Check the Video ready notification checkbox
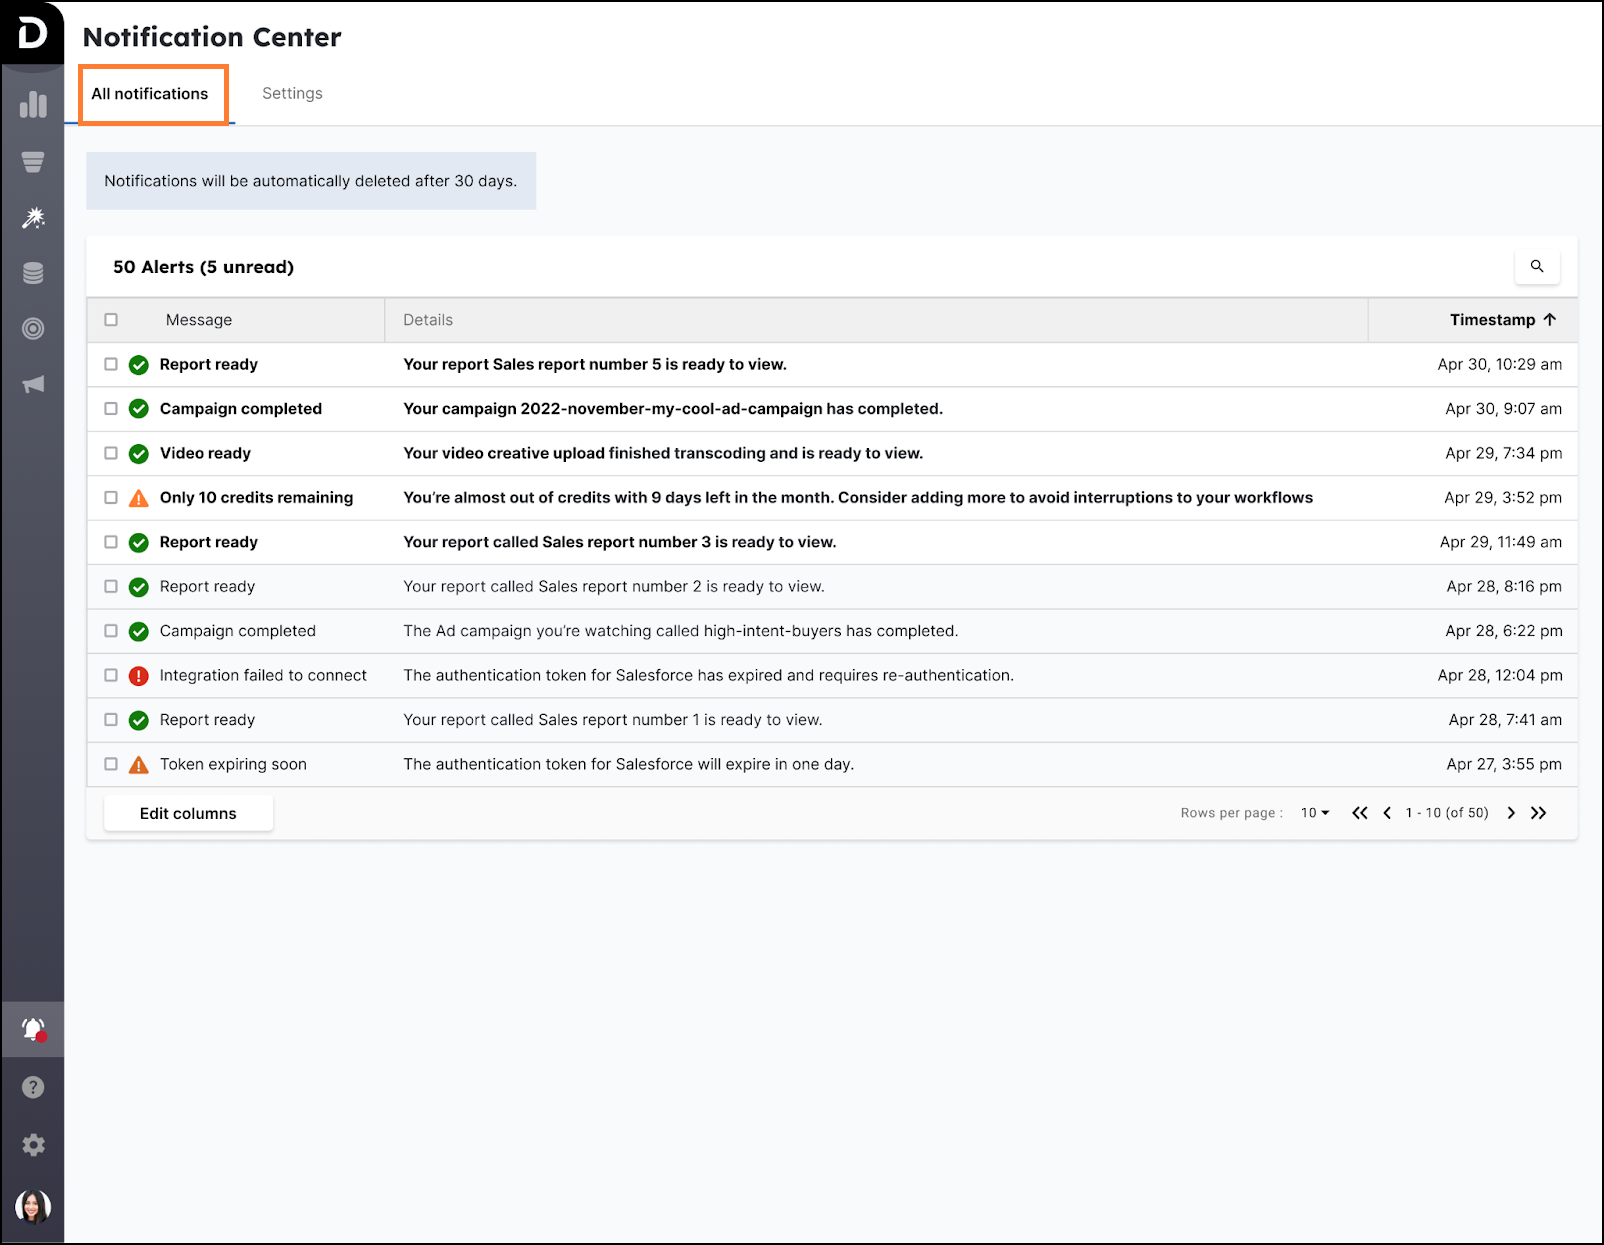 tap(111, 453)
